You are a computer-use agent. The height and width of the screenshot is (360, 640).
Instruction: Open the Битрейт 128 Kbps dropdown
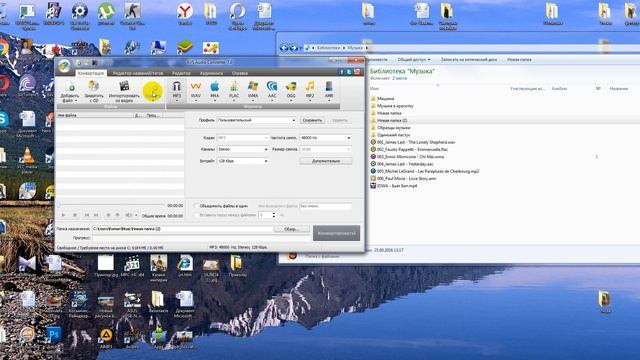pos(243,161)
